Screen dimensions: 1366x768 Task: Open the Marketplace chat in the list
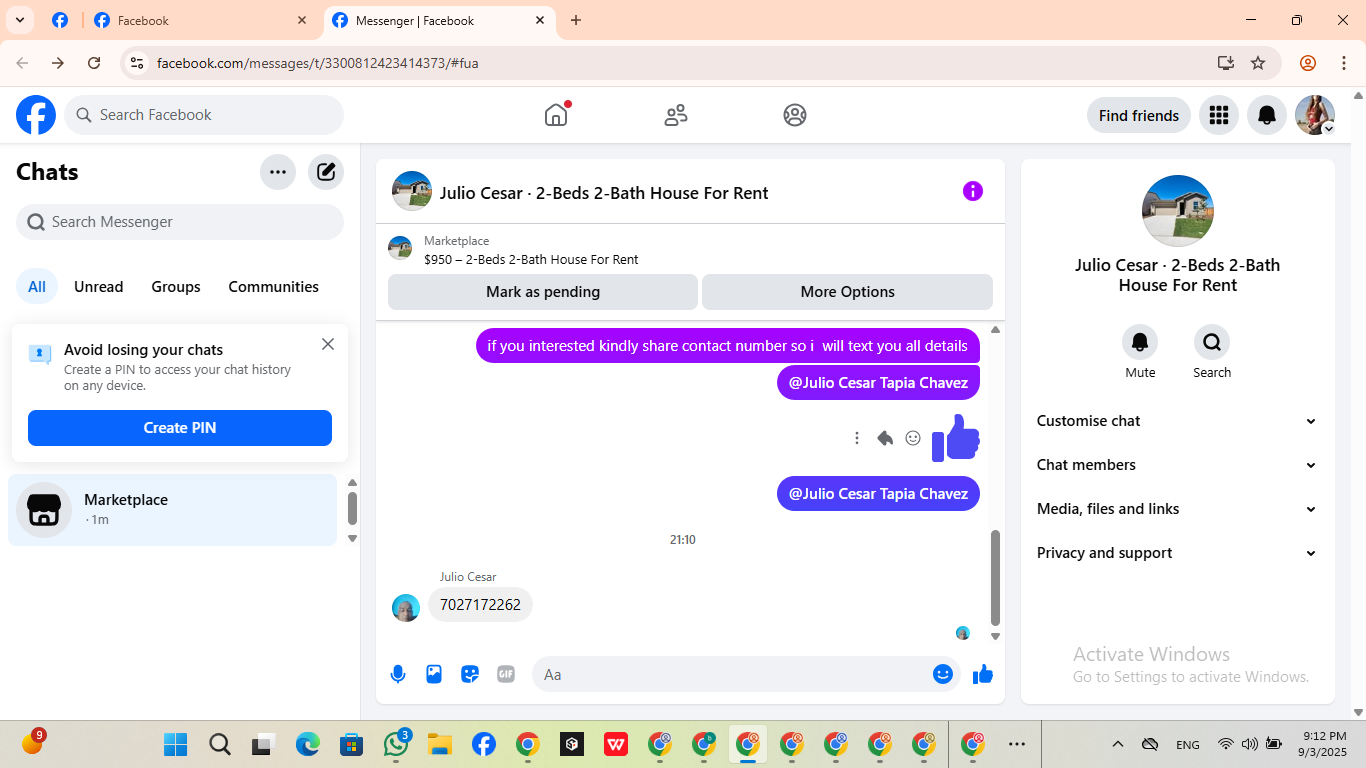pos(173,510)
